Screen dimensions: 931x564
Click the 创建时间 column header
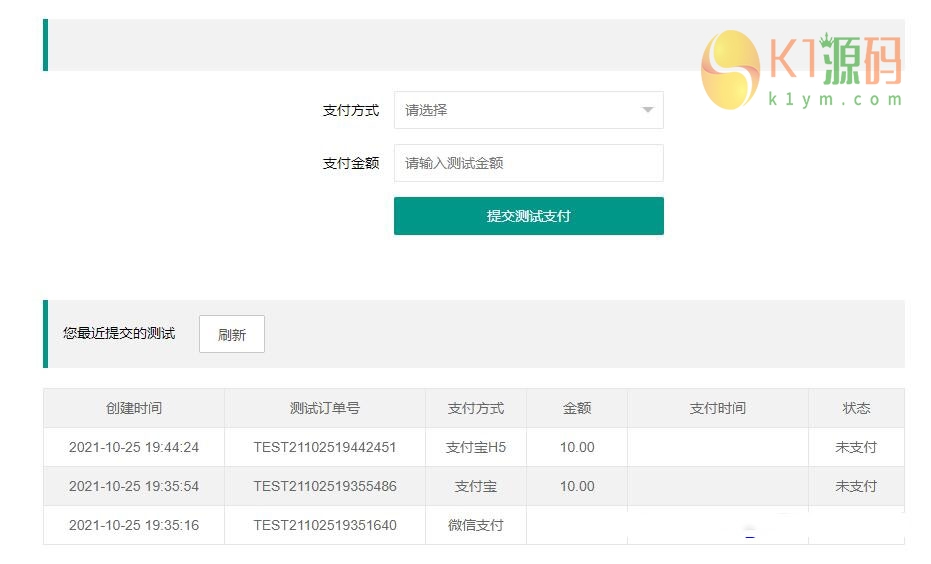point(134,408)
